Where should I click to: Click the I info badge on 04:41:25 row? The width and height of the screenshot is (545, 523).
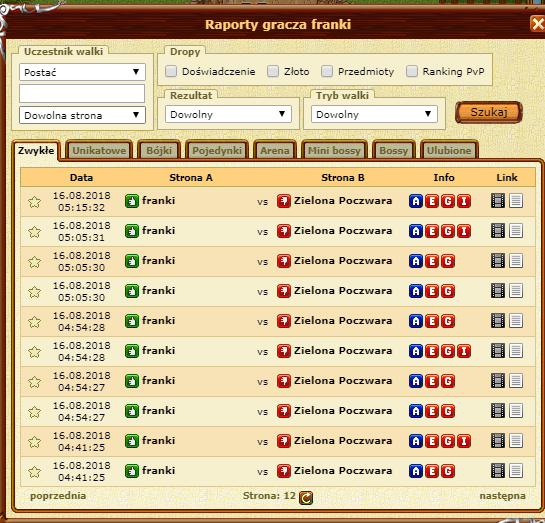464,441
